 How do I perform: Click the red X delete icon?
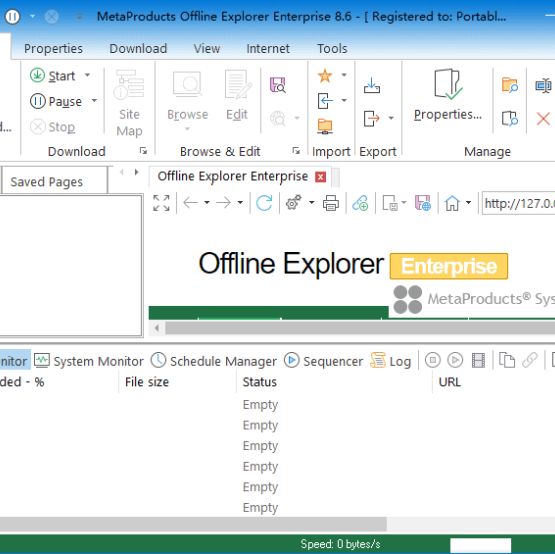(x=543, y=119)
